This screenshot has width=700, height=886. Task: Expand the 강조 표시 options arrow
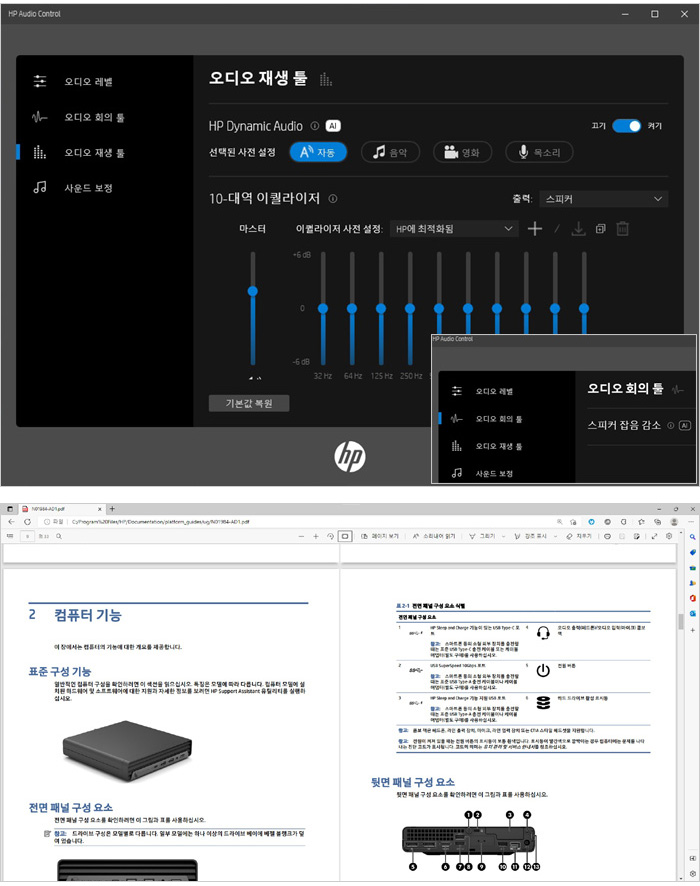coord(555,536)
